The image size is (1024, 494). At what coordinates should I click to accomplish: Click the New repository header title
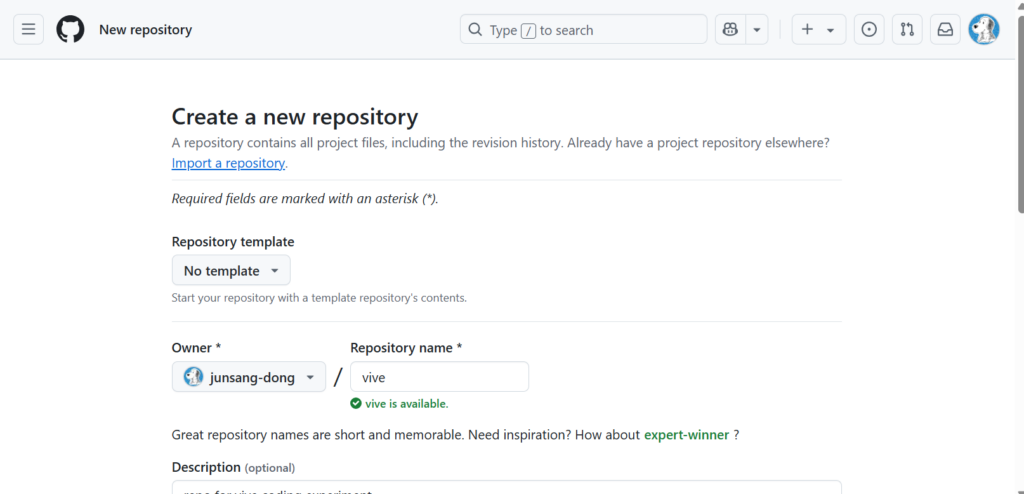click(146, 30)
